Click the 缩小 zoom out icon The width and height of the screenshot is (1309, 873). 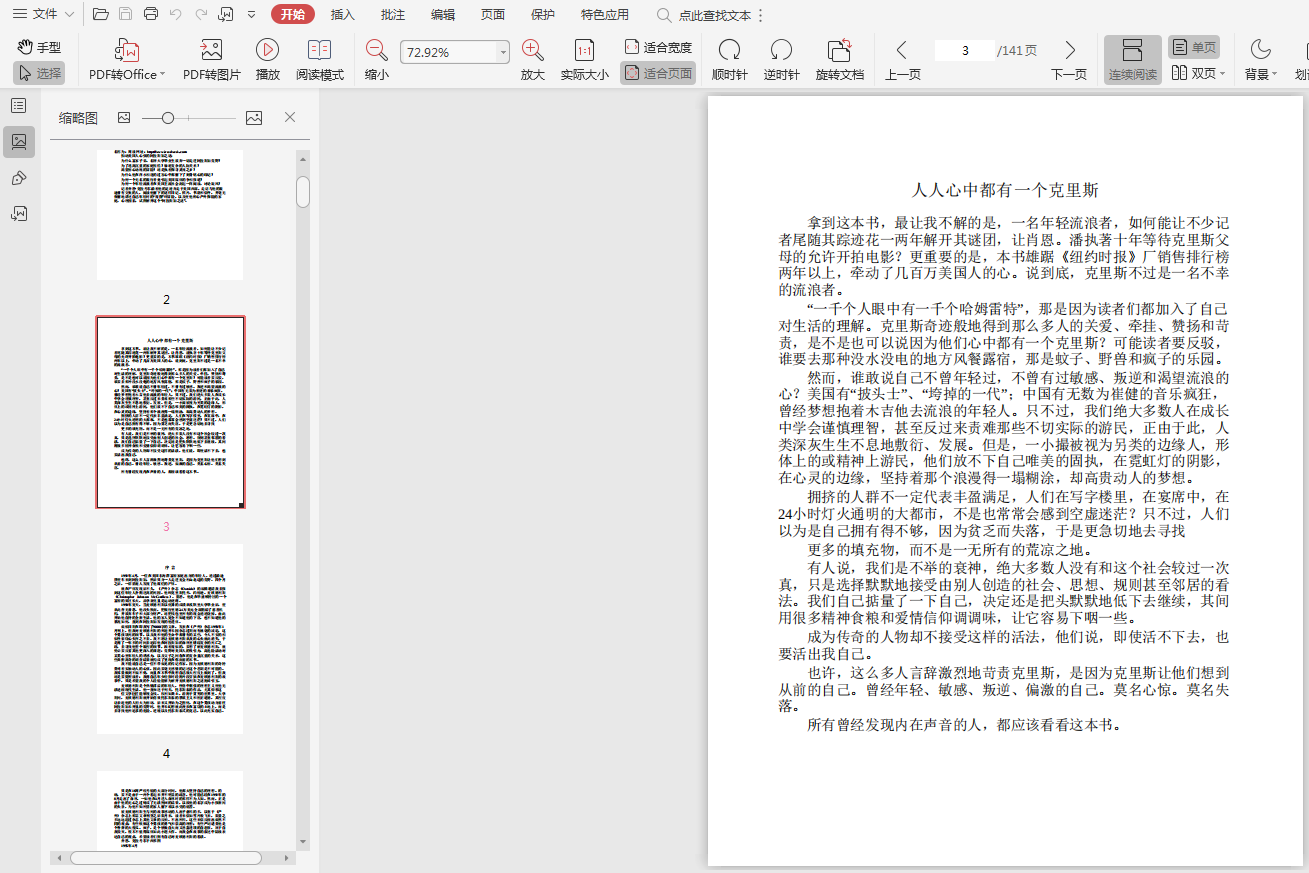(x=377, y=50)
